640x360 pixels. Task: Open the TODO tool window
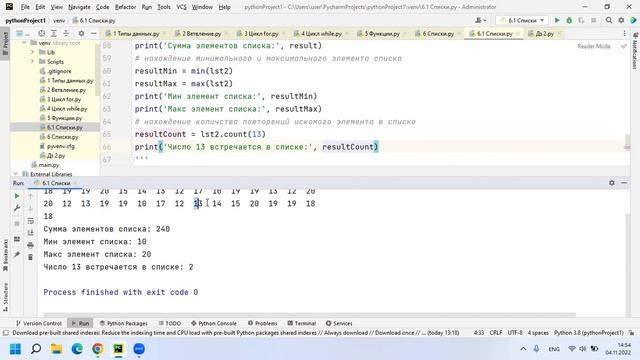click(169, 323)
